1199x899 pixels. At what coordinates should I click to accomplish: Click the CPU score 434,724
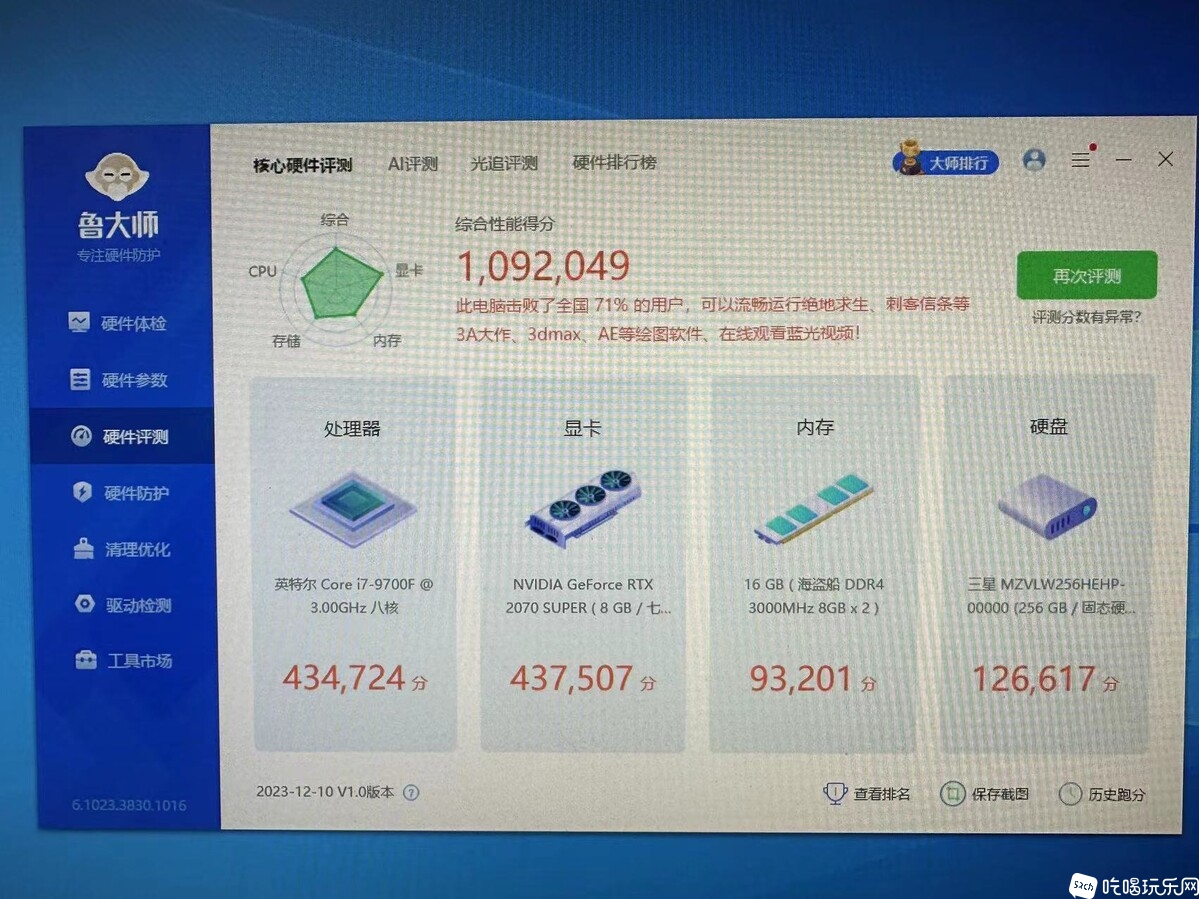click(x=343, y=679)
